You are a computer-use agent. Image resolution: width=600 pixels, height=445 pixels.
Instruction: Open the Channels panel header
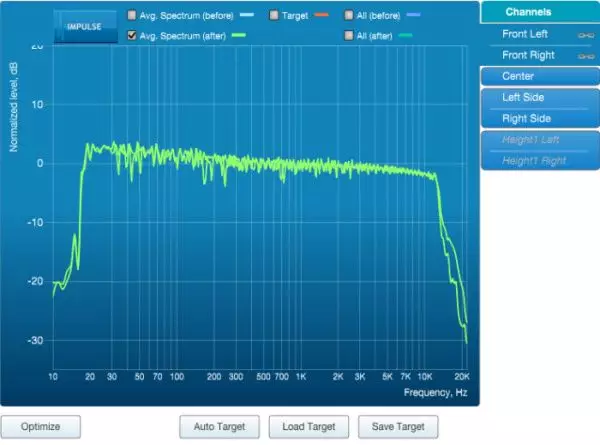[539, 12]
